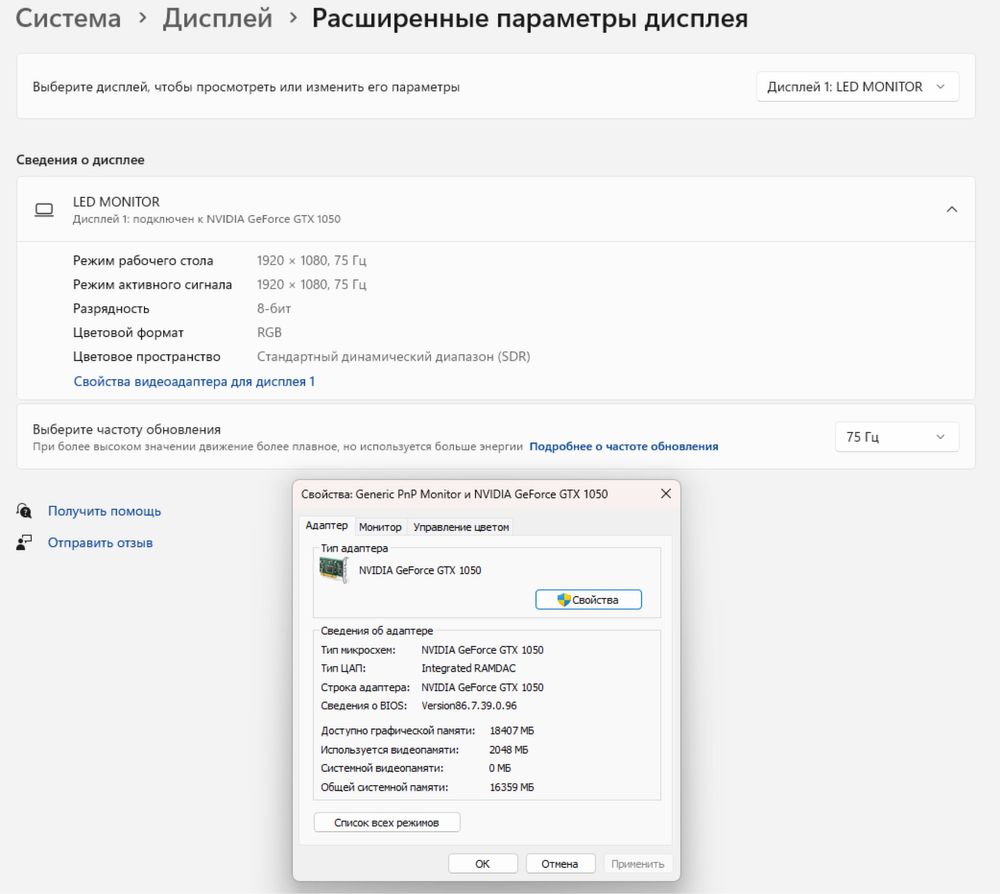Click Получить помощь link
This screenshot has width=1000, height=894.
point(105,511)
